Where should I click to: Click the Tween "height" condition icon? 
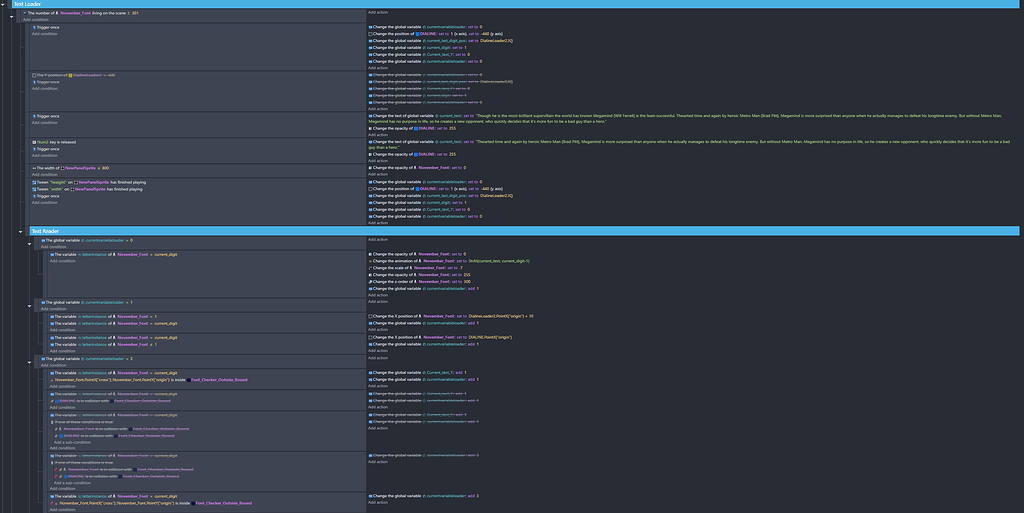point(35,181)
